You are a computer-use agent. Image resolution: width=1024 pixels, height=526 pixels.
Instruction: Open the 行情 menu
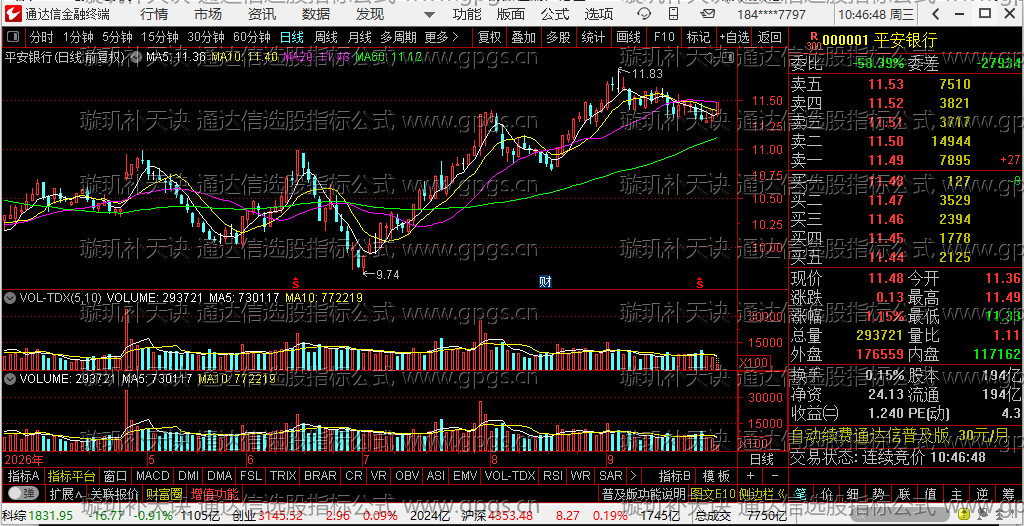point(153,14)
